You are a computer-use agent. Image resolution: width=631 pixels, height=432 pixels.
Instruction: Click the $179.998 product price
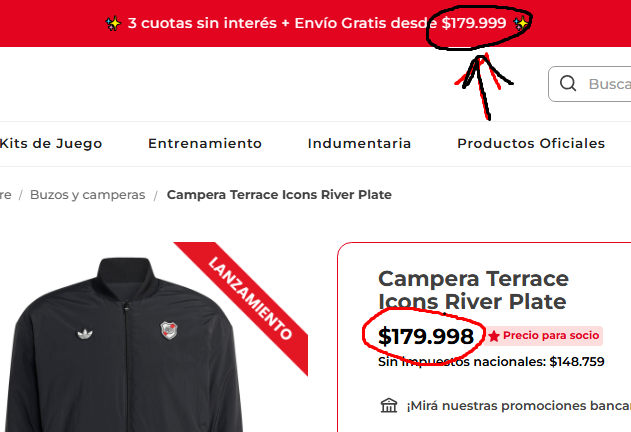(426, 336)
